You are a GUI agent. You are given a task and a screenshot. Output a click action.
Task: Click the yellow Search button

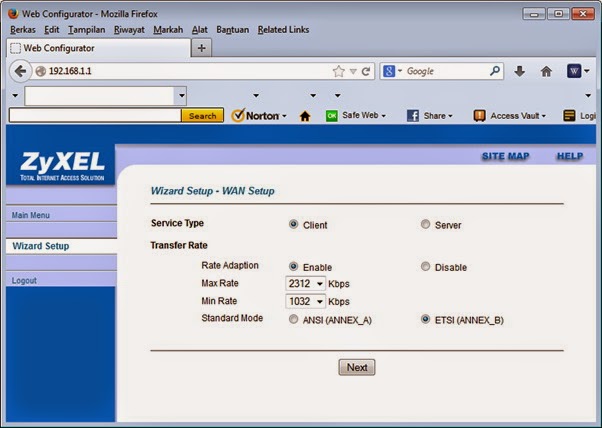coord(202,116)
